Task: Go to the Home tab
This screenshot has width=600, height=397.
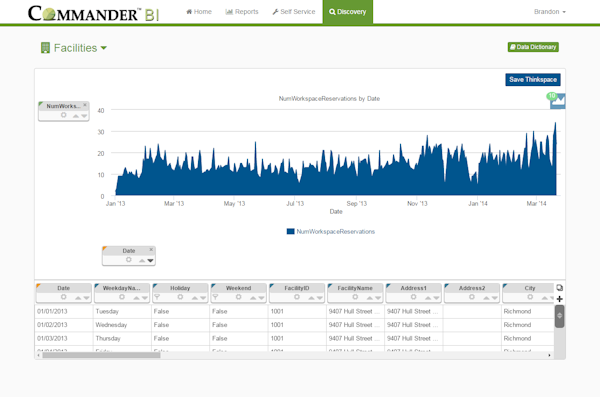Action: [199, 12]
